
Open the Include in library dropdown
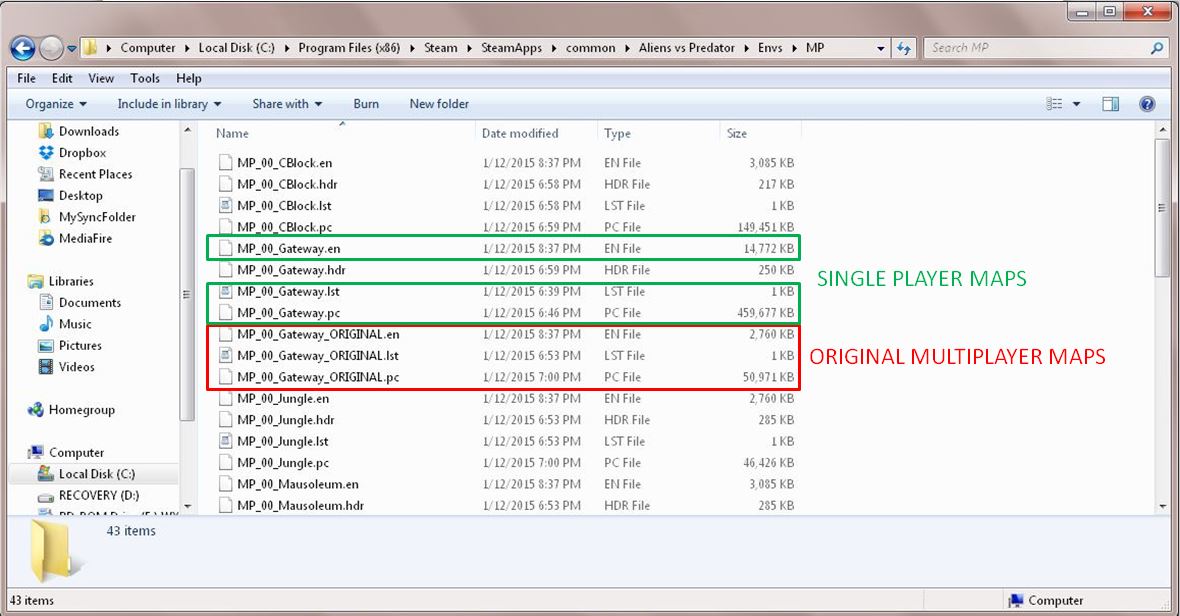pos(169,104)
